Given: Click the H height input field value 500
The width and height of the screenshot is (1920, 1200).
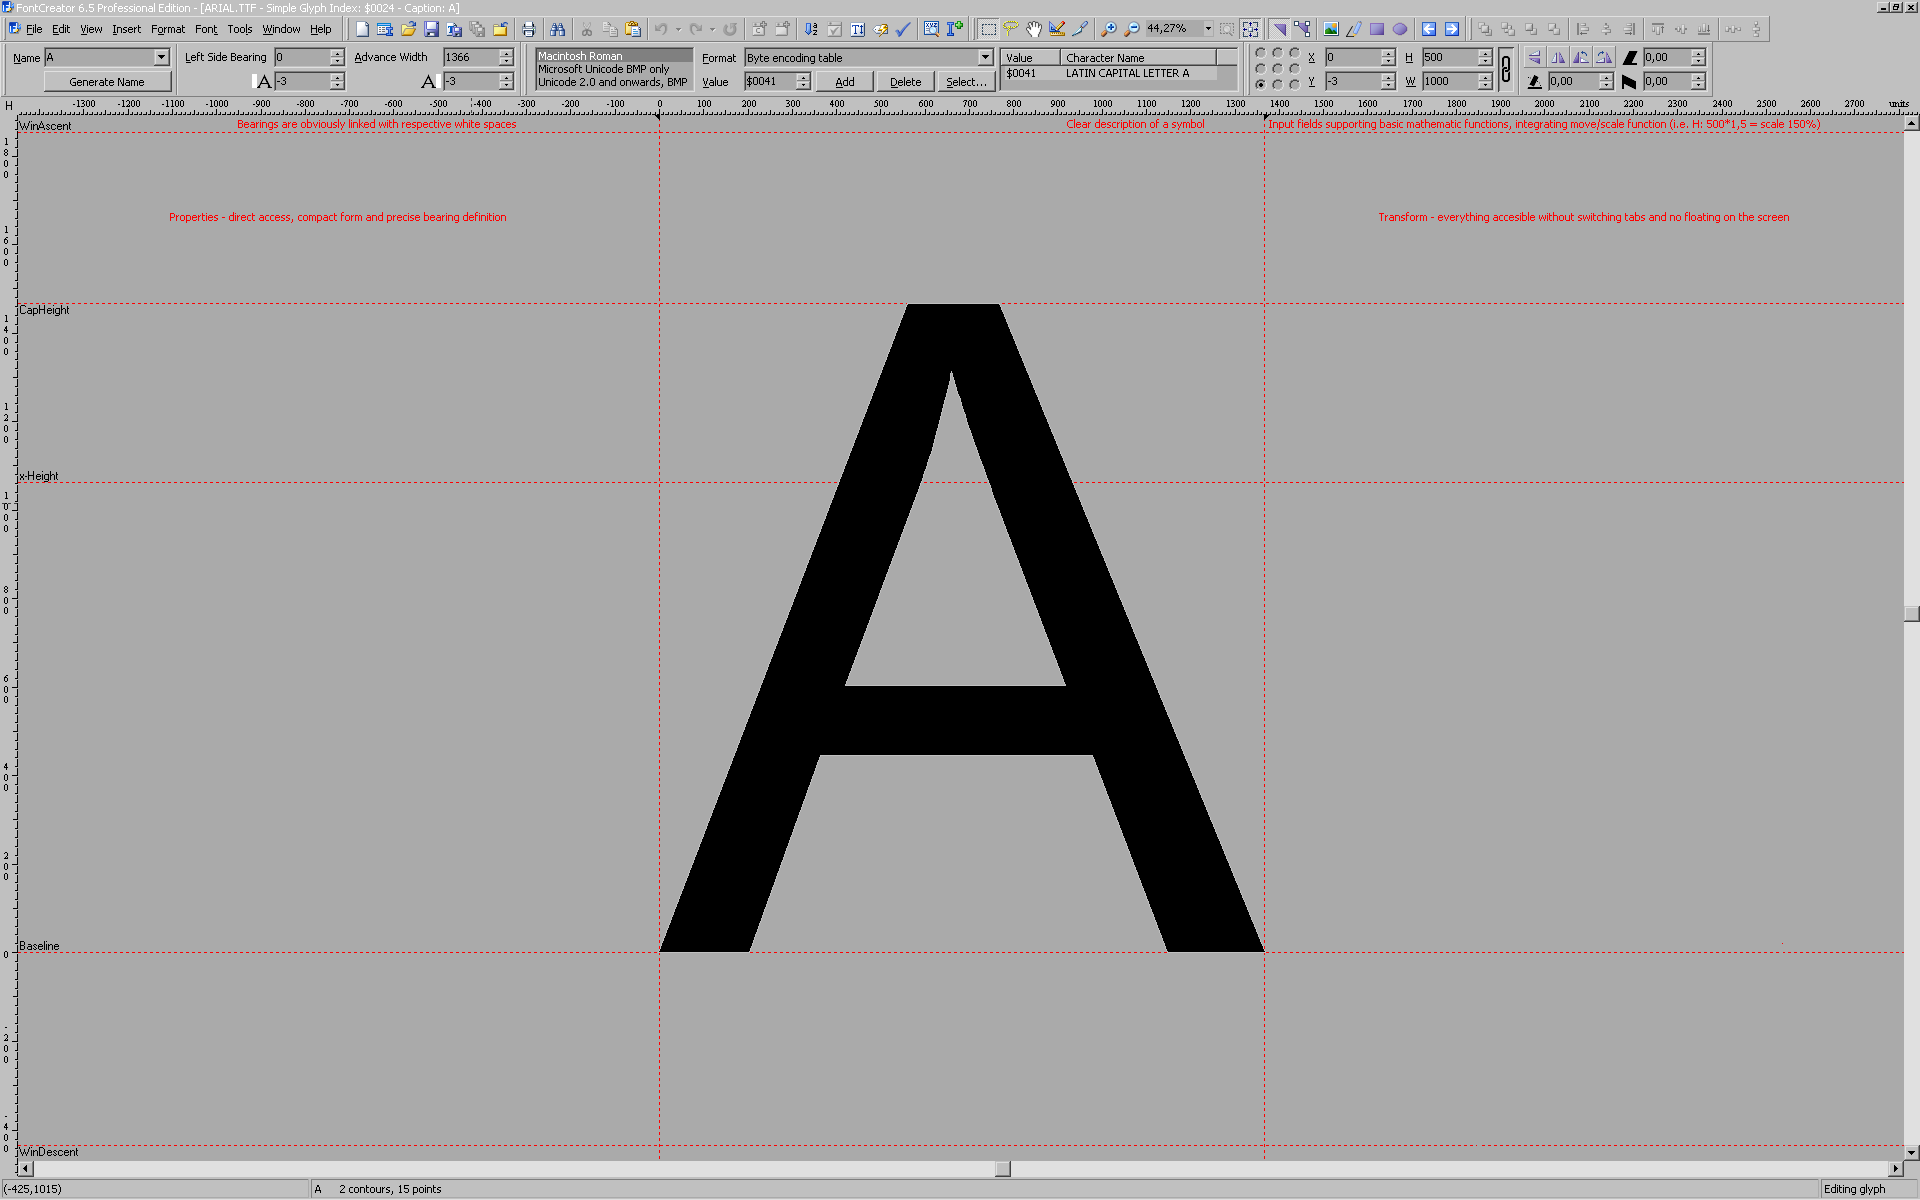Looking at the screenshot, I should [1451, 58].
